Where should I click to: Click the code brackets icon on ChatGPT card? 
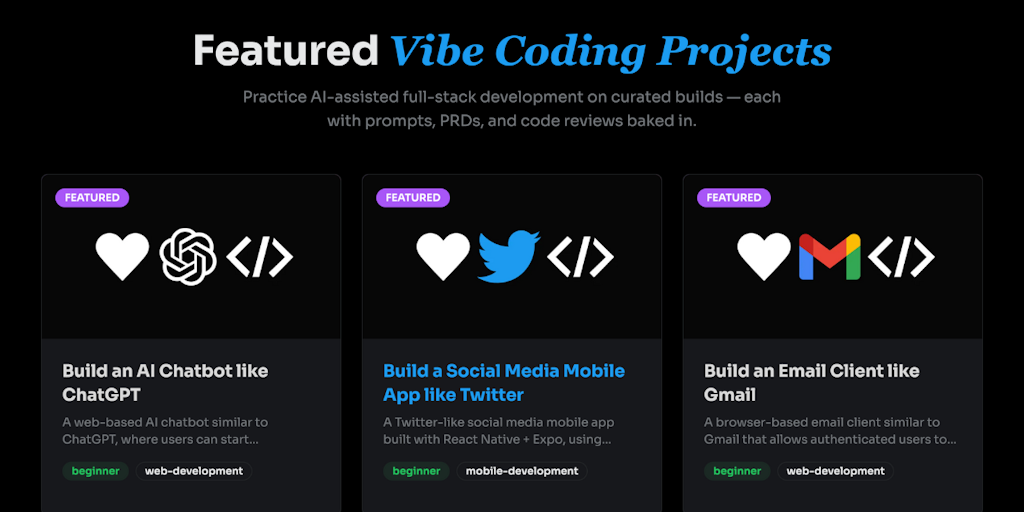(x=259, y=257)
